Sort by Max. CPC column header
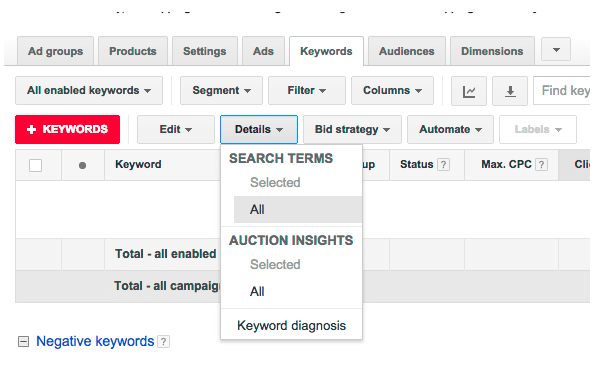The height and width of the screenshot is (379, 613). coord(506,164)
